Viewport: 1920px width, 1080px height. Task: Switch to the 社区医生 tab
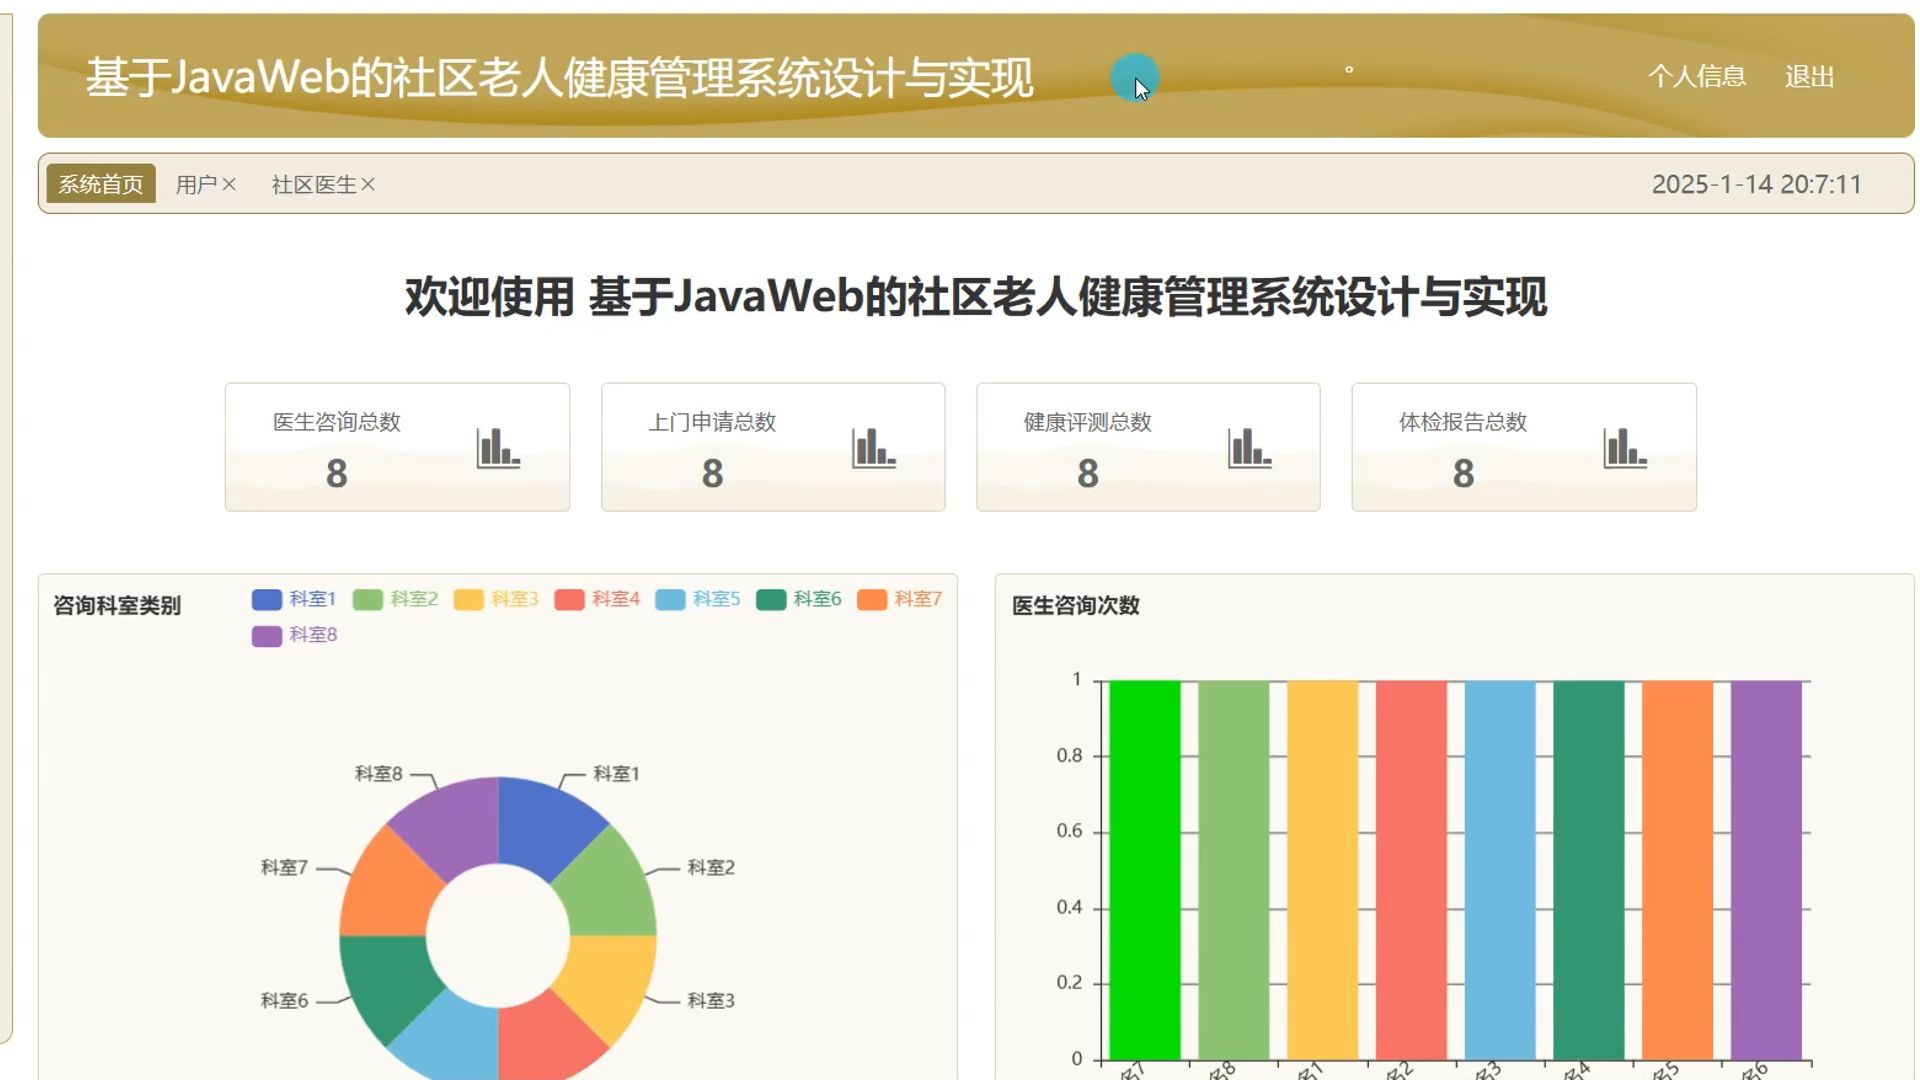tap(314, 184)
